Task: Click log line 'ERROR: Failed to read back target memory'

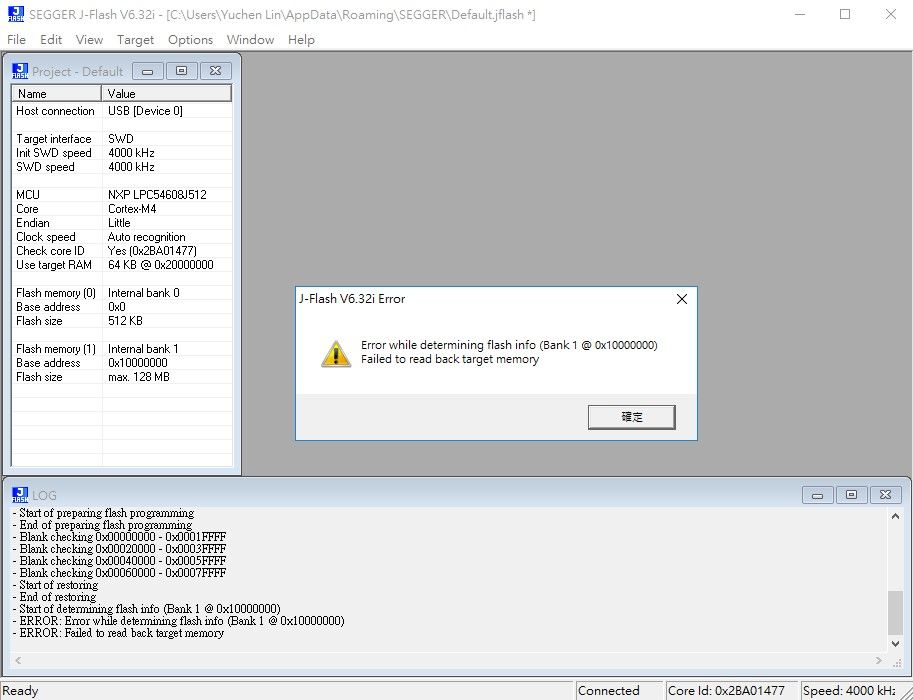Action: (118, 632)
